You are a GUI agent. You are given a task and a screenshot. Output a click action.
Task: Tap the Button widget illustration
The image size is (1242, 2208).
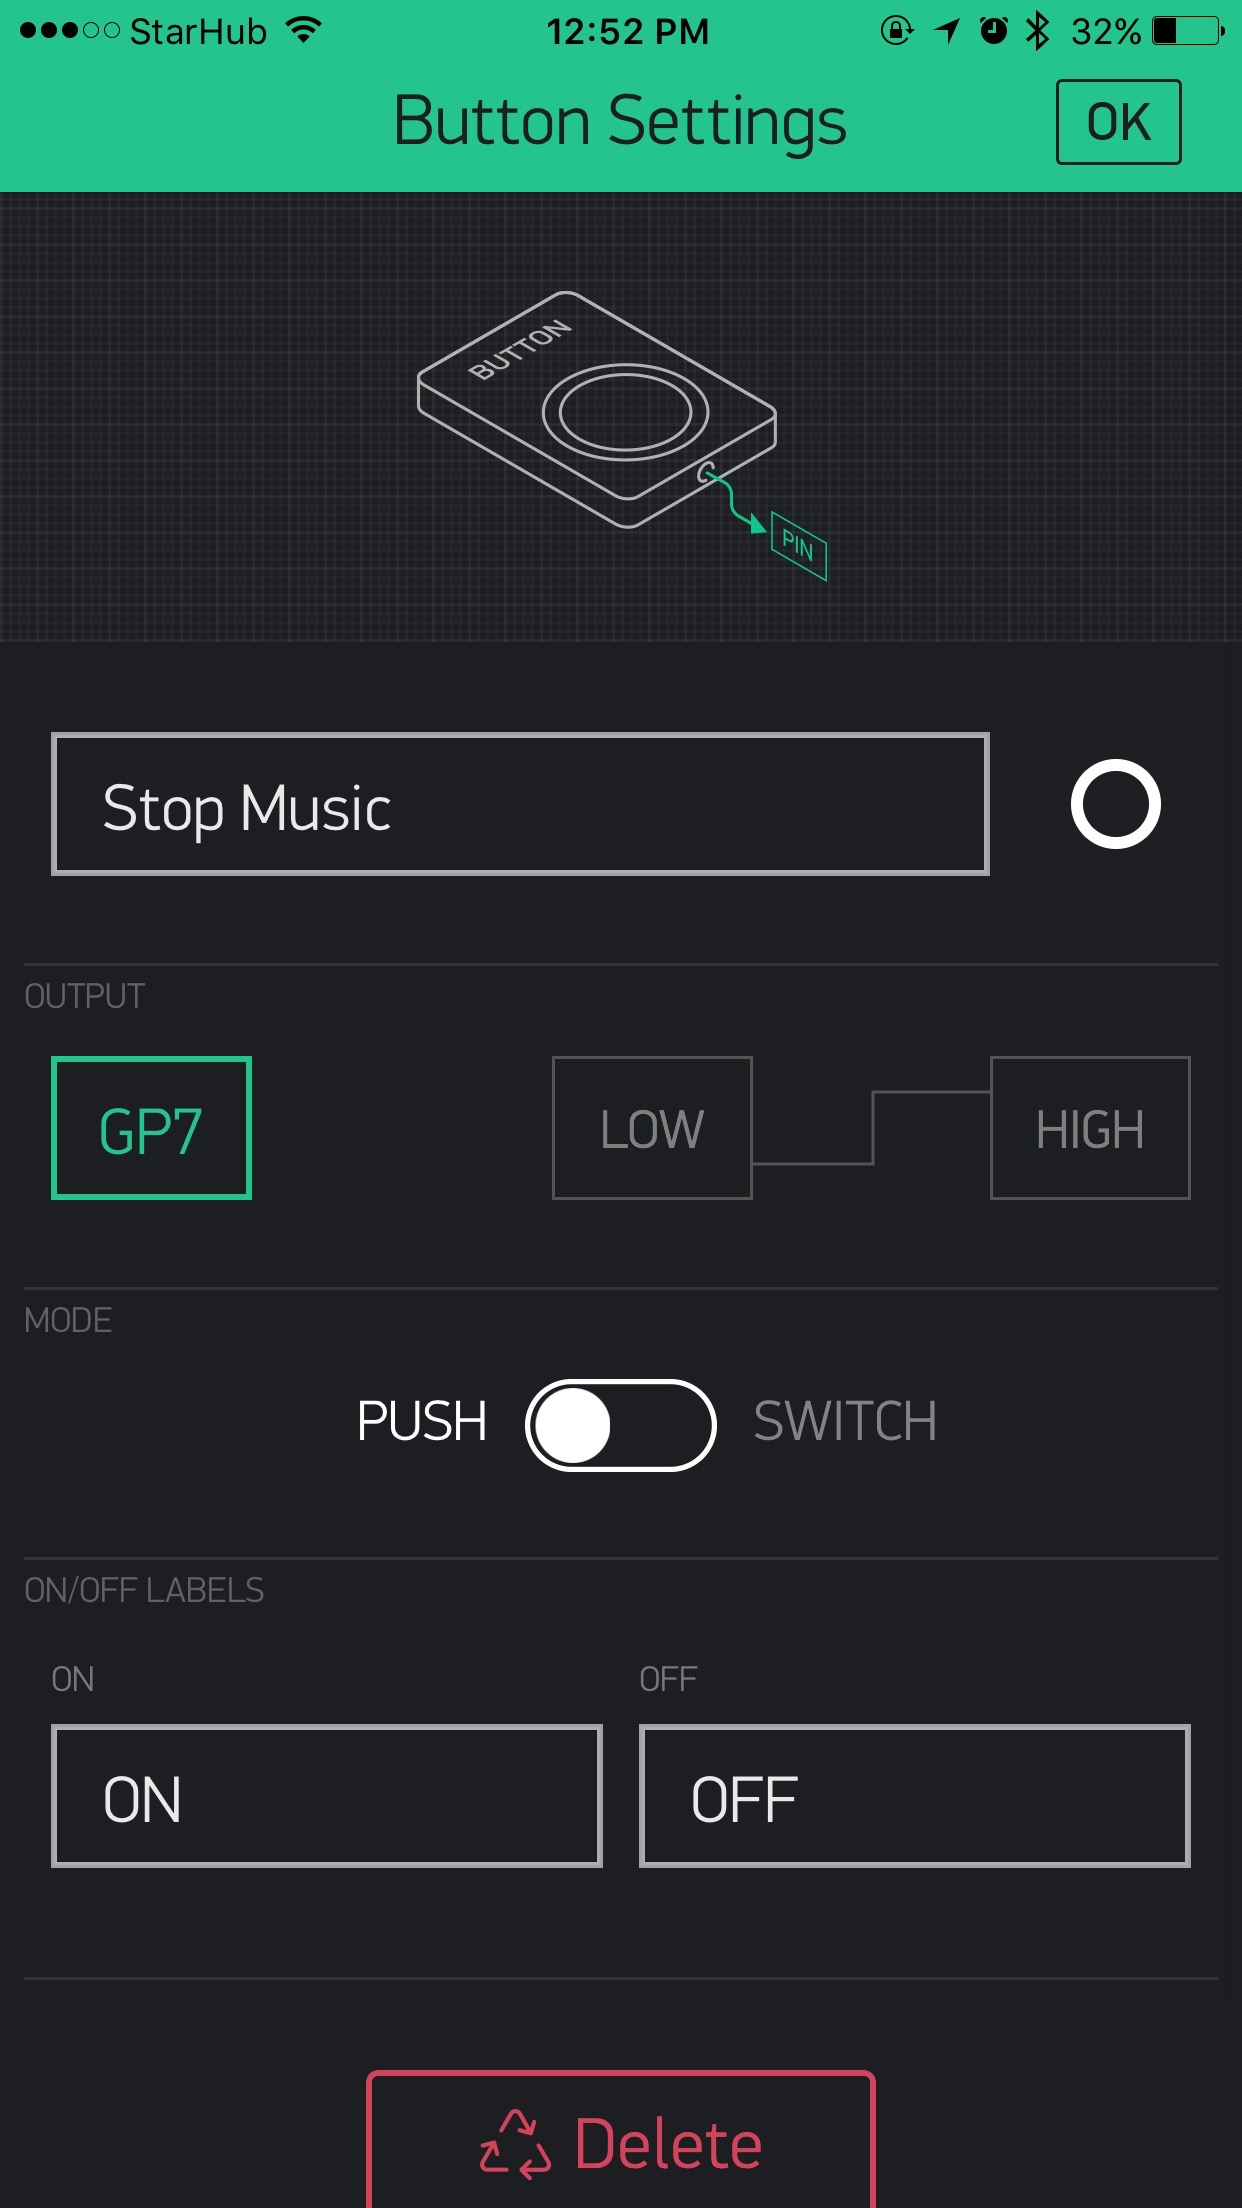[596, 409]
